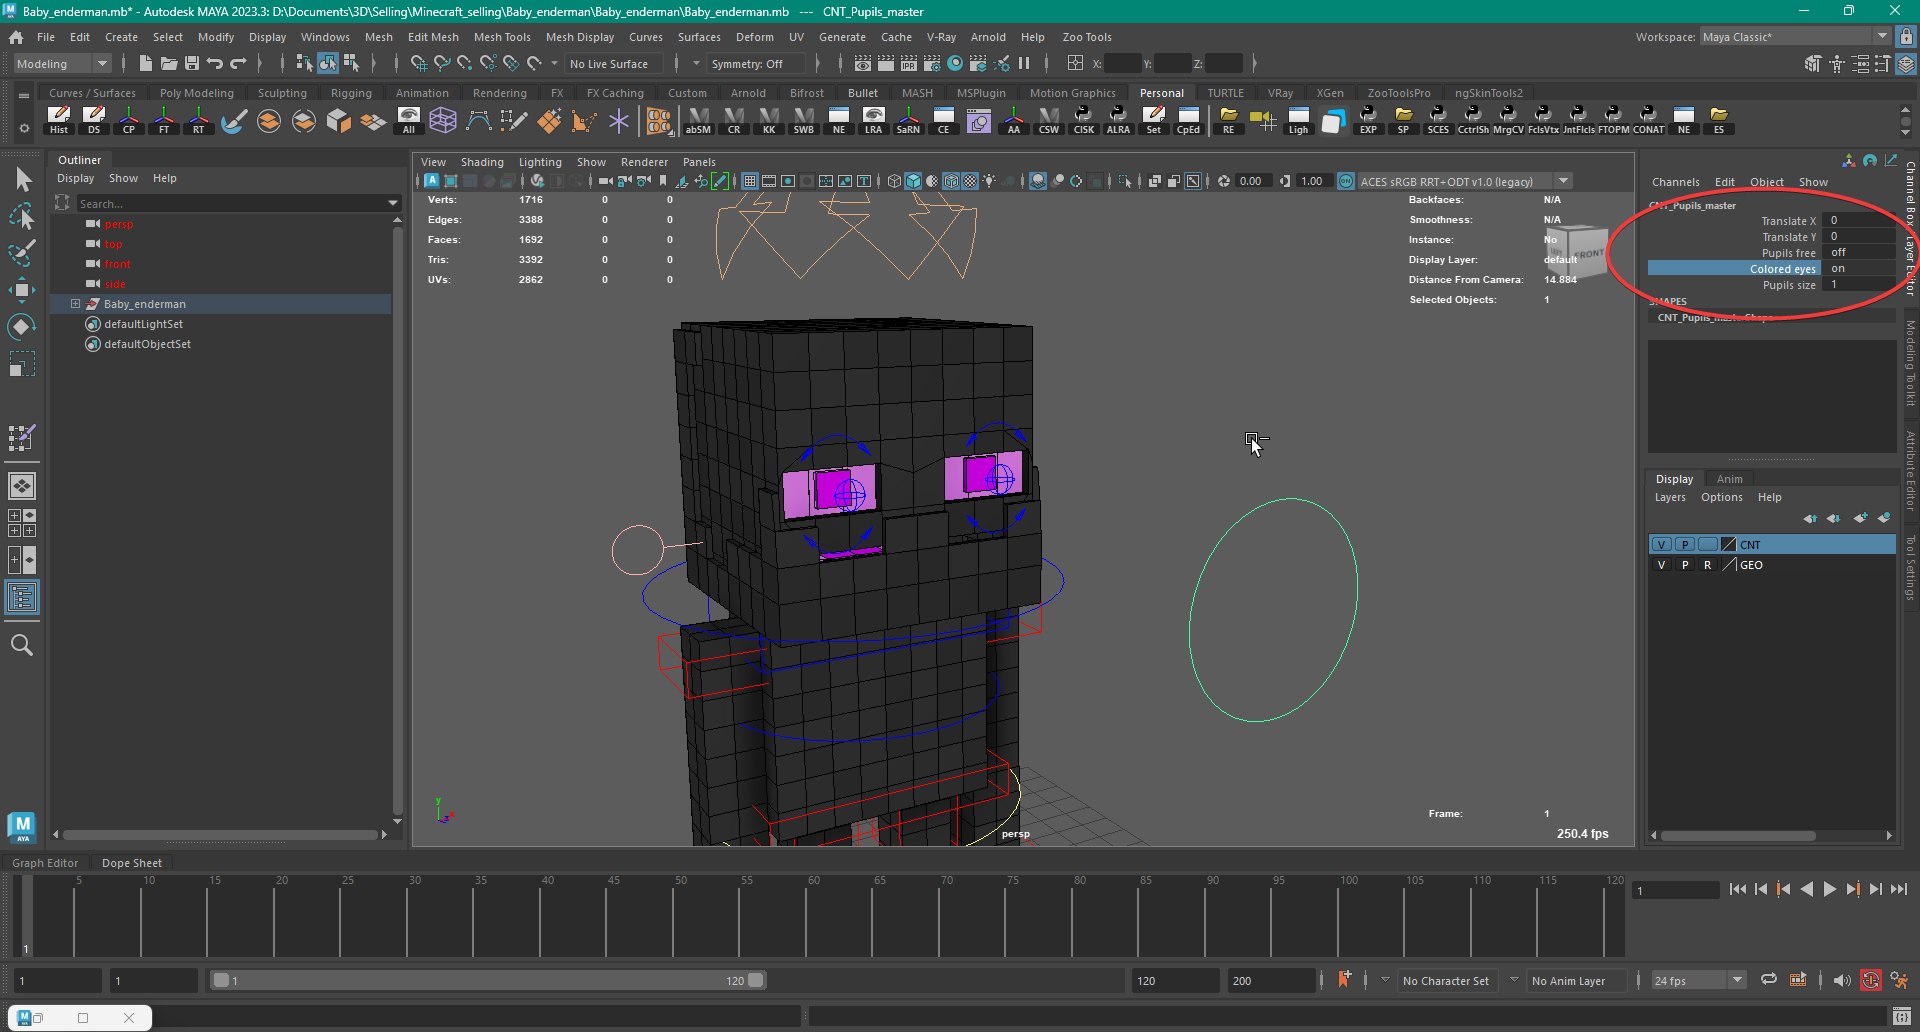Viewport: 1920px width, 1032px height.
Task: Click the Undo arrow icon
Action: pyautogui.click(x=215, y=63)
